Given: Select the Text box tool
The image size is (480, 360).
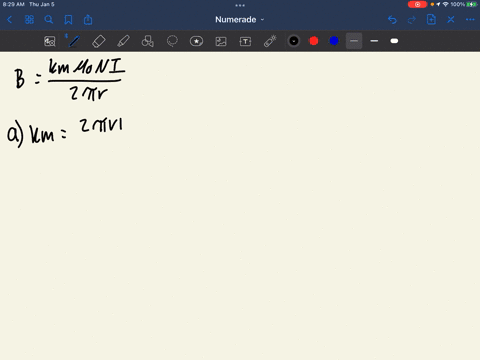Looking at the screenshot, I should [245, 41].
